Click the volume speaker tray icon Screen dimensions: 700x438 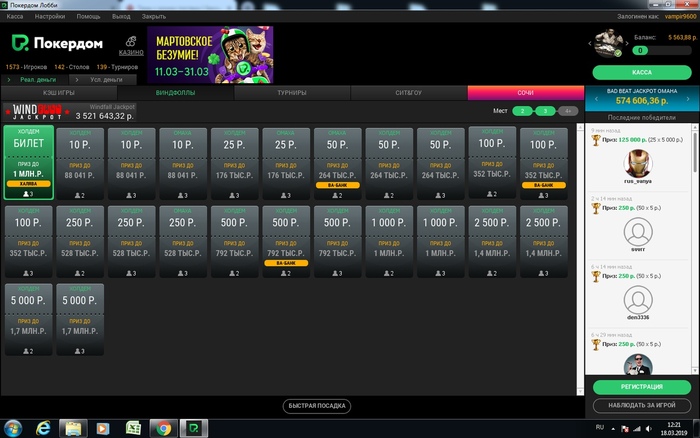(649, 429)
